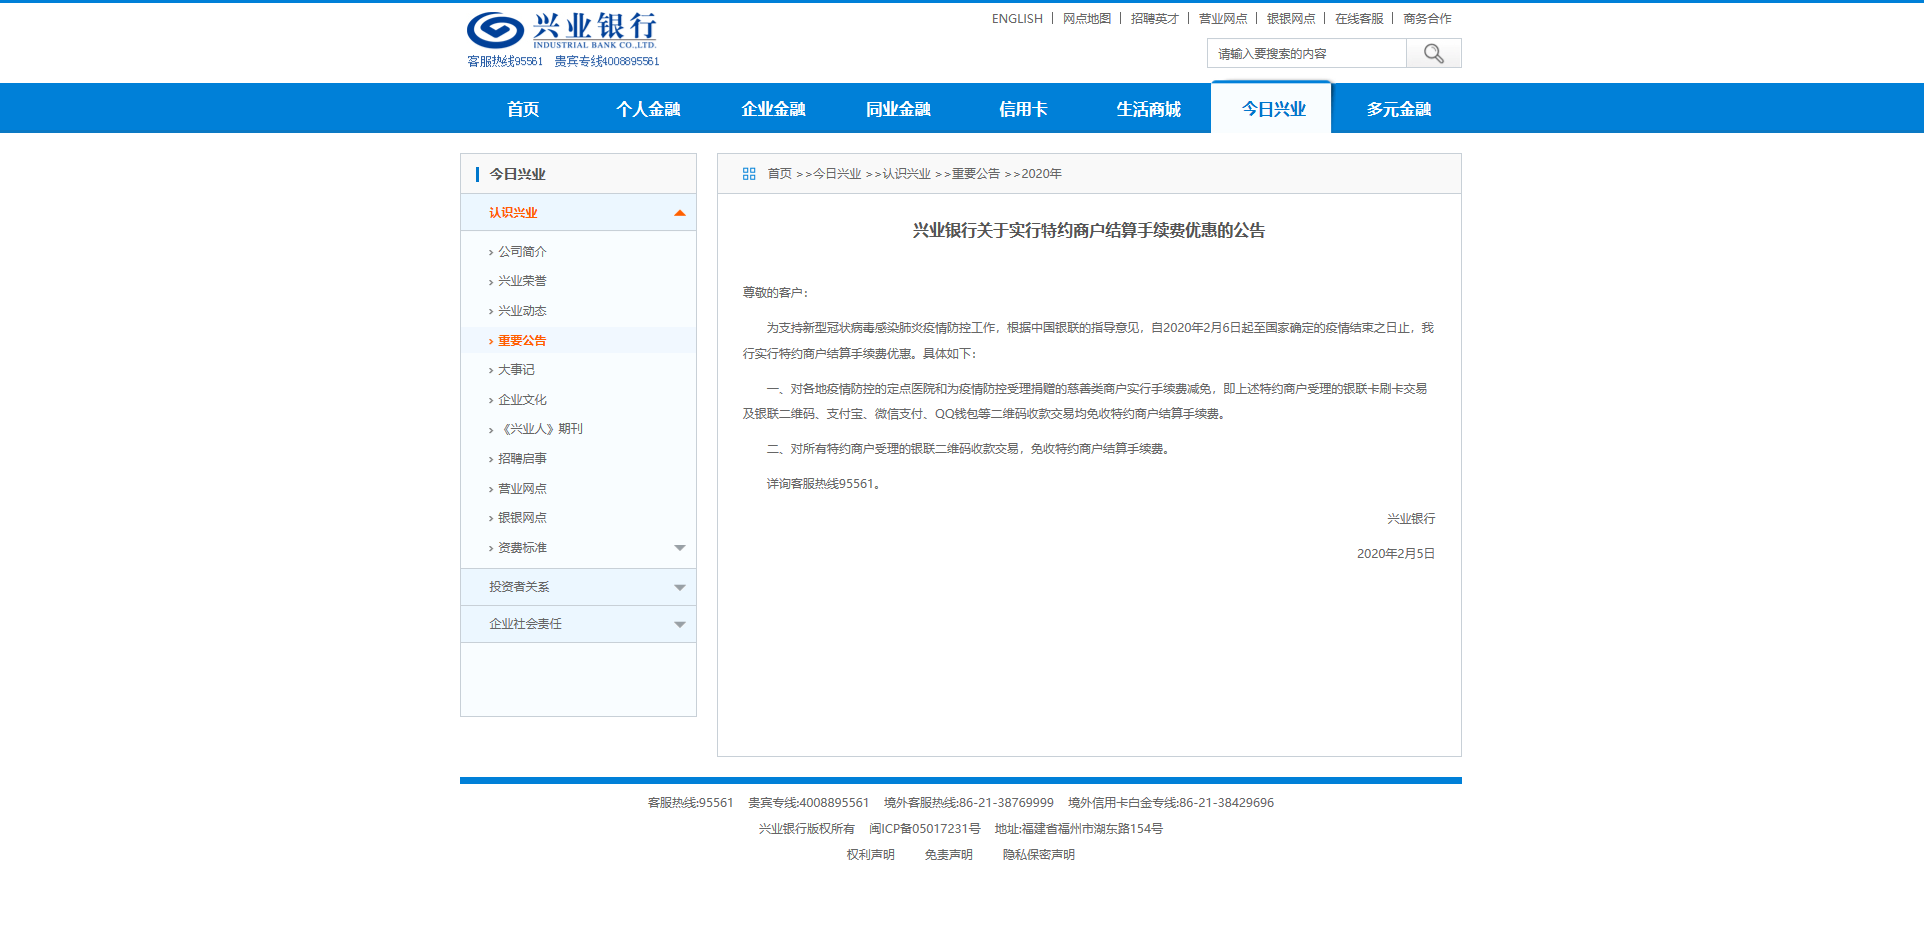This screenshot has width=1924, height=928.
Task: Click the date text 2020年2月5日
Action: (1395, 554)
